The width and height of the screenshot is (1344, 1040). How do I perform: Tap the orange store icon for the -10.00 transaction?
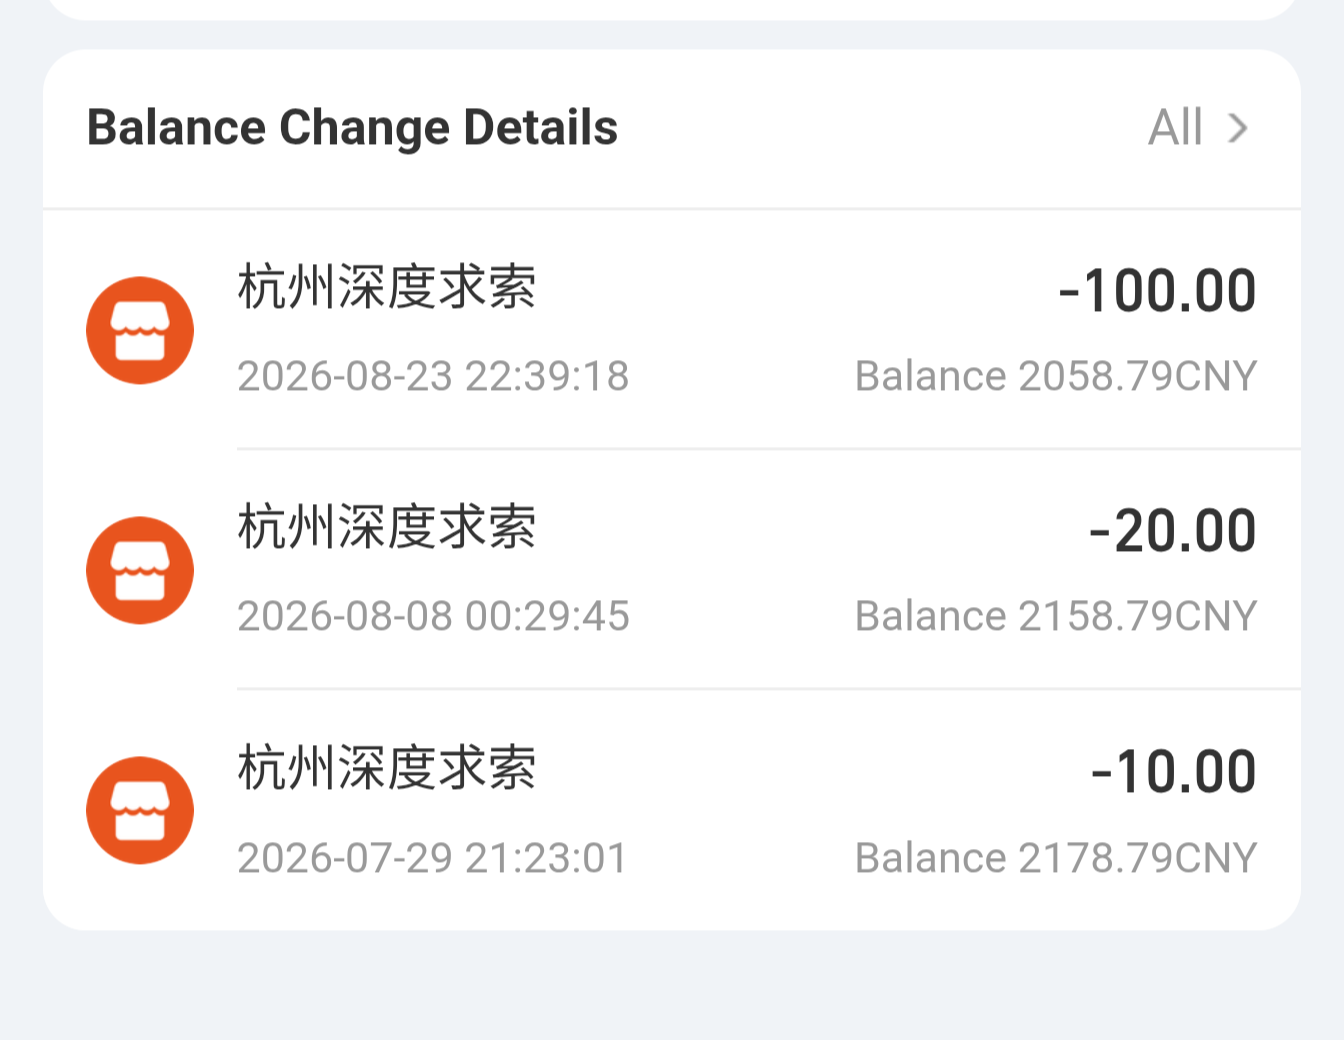[140, 811]
